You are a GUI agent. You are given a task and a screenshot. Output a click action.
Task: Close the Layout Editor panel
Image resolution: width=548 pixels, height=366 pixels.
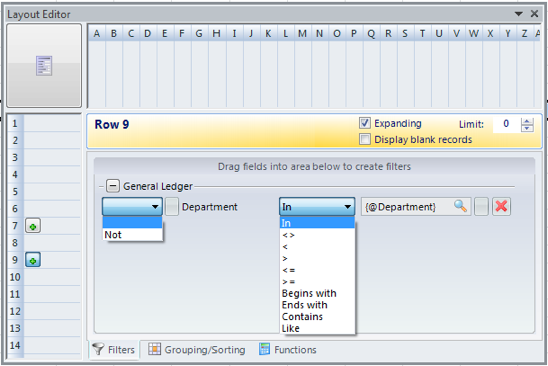coord(534,14)
